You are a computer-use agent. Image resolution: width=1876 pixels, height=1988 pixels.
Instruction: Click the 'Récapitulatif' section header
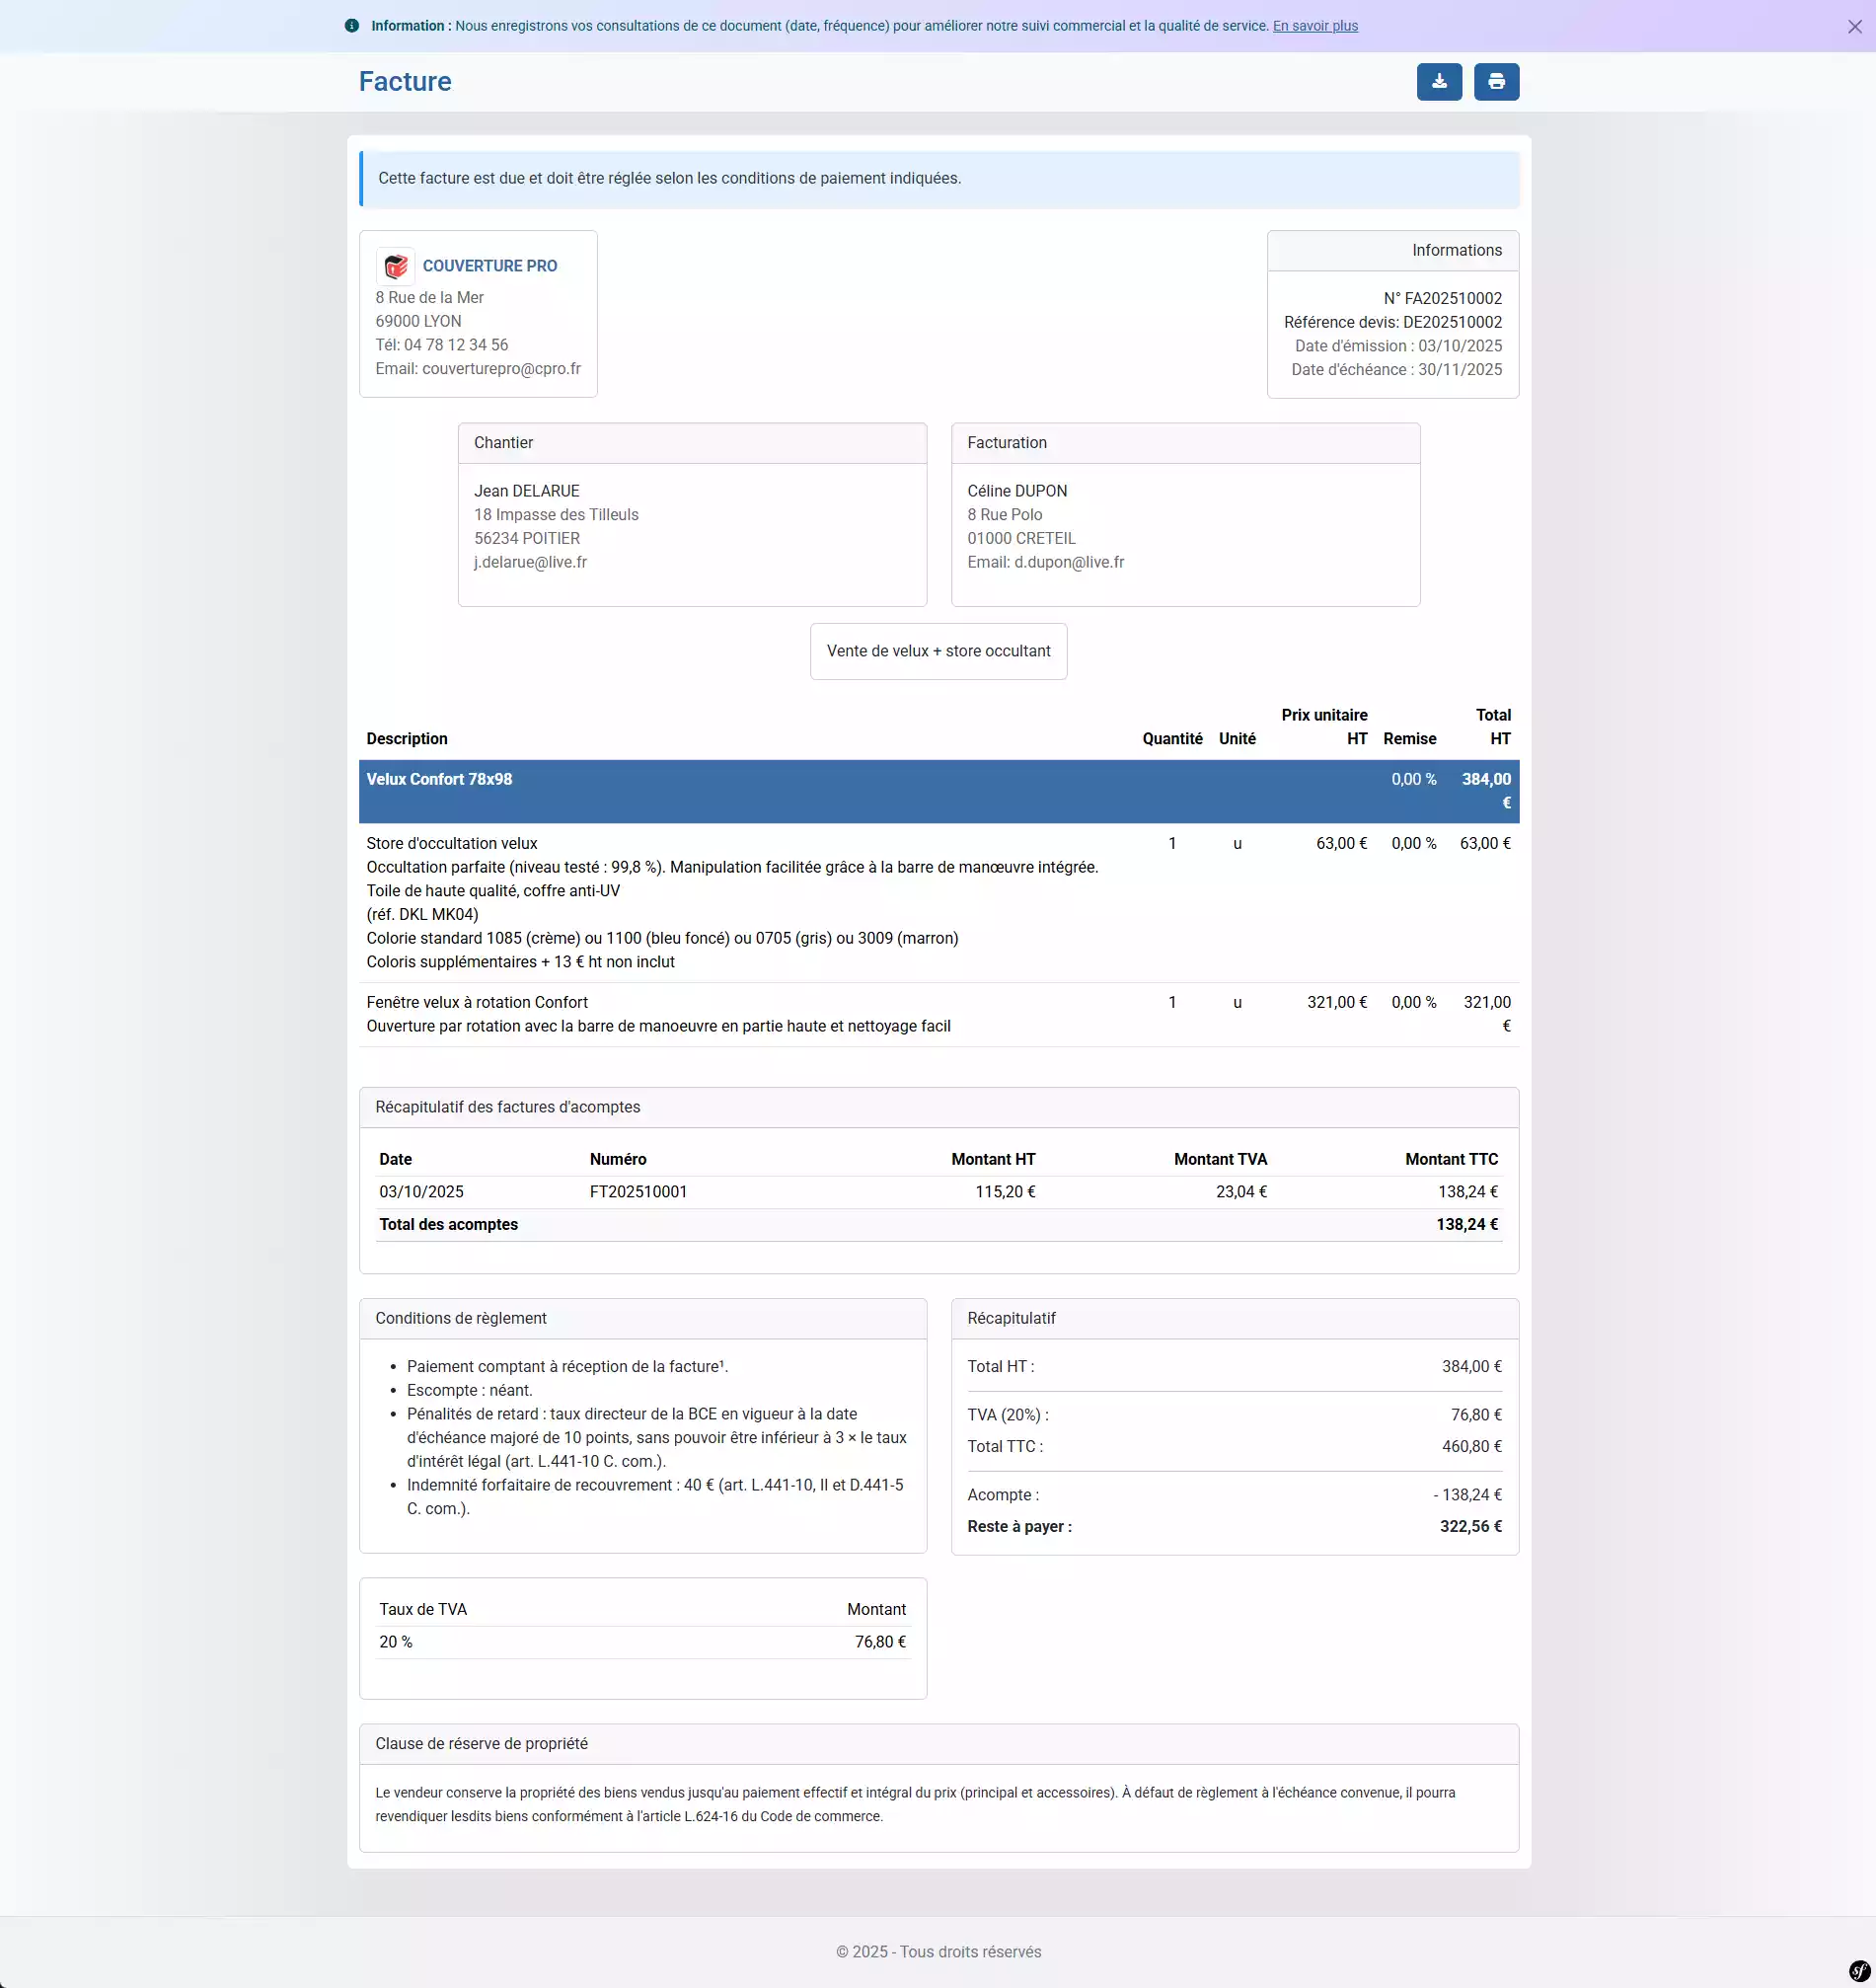point(1011,1318)
